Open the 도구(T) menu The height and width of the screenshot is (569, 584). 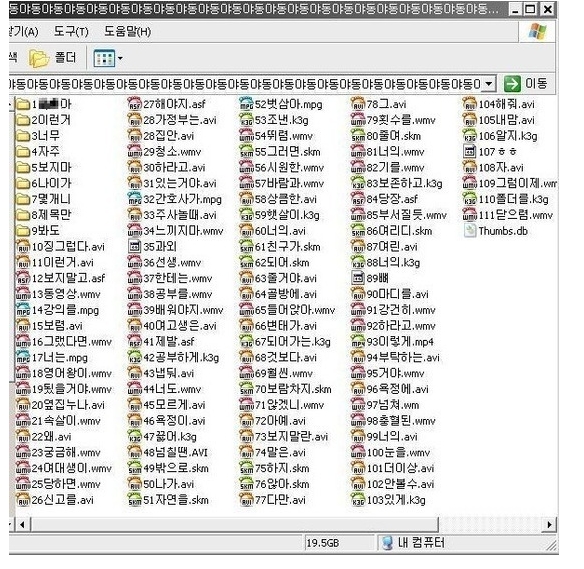click(71, 32)
